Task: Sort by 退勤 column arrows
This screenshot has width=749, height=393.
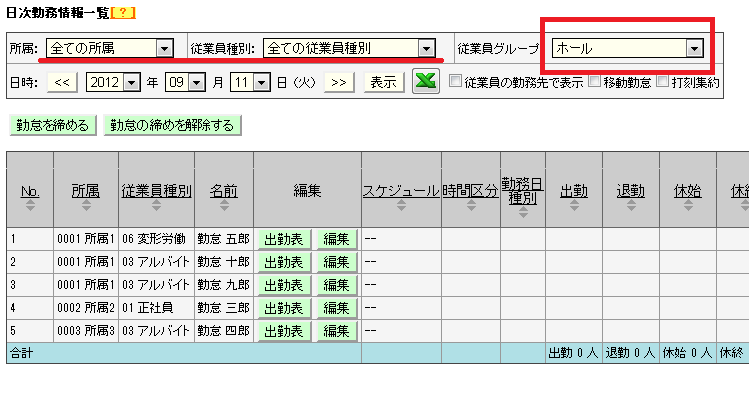Action: coord(631,205)
